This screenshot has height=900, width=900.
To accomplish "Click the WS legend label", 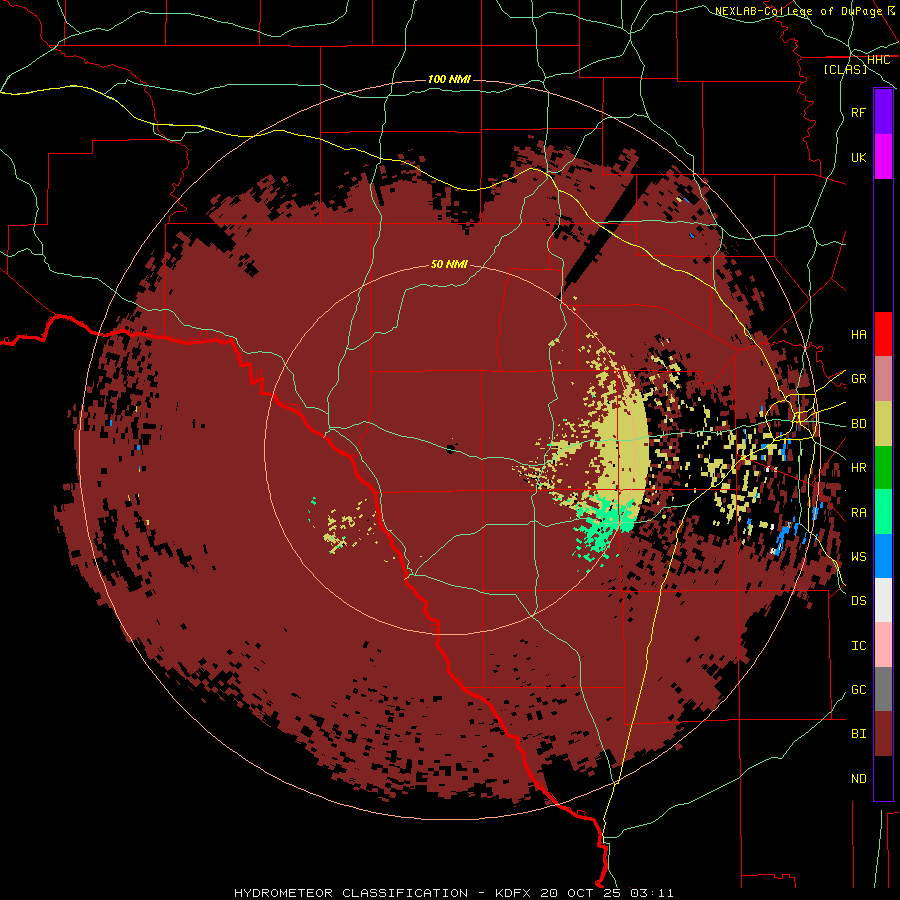I will tap(858, 557).
